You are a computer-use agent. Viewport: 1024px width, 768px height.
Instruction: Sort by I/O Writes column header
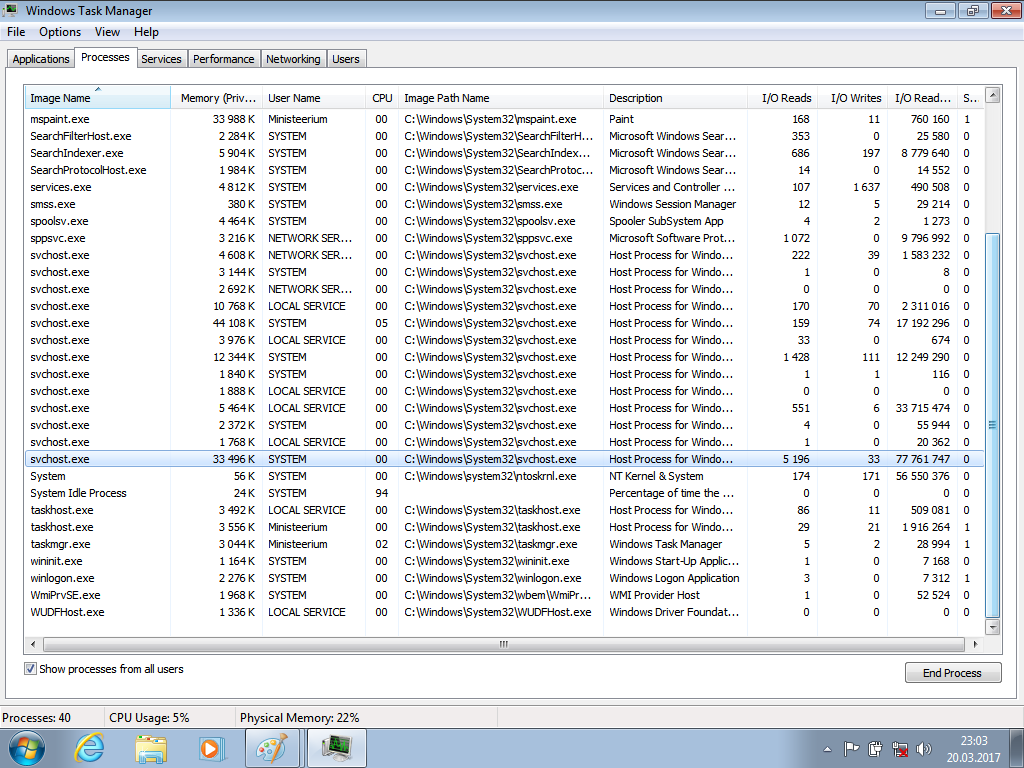click(852, 98)
